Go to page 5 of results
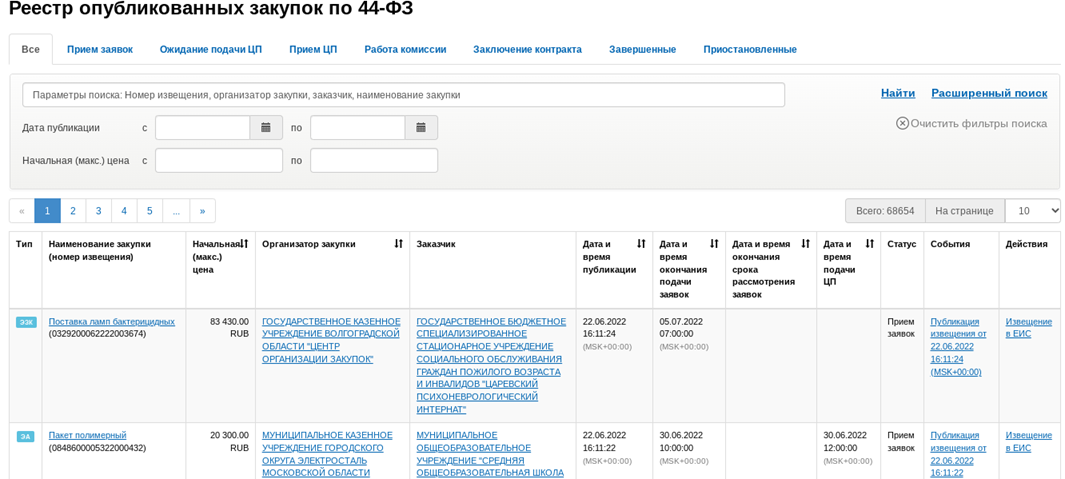This screenshot has height=479, width=1065. 150,211
